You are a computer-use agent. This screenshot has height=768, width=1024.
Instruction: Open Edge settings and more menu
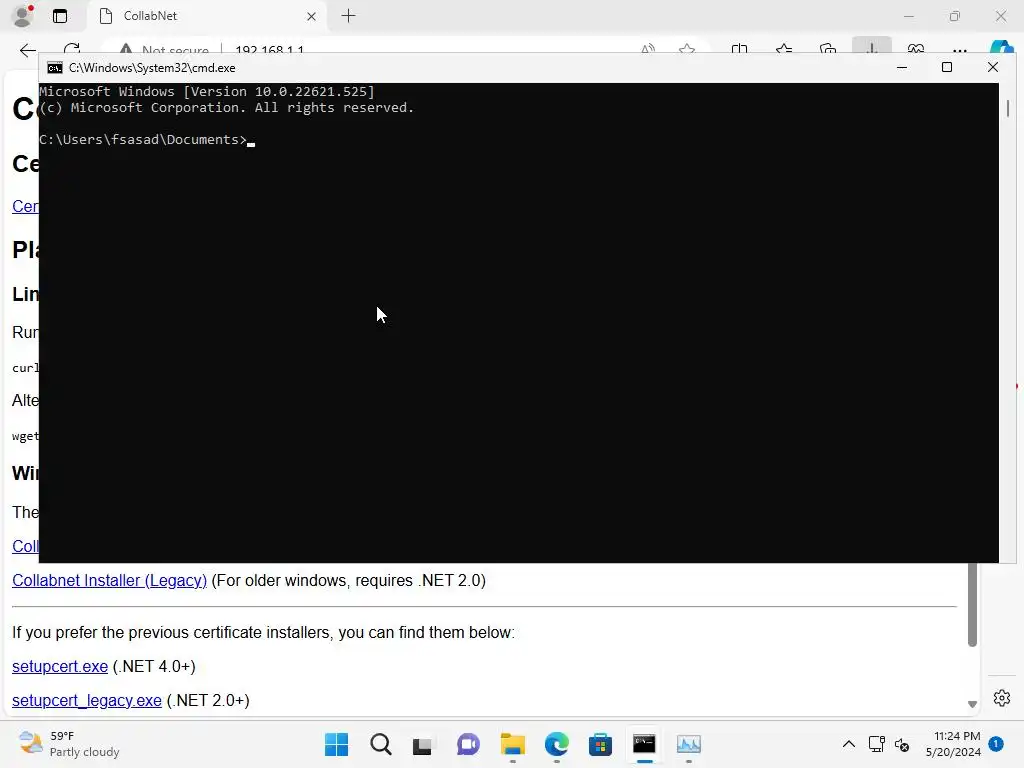click(x=959, y=50)
